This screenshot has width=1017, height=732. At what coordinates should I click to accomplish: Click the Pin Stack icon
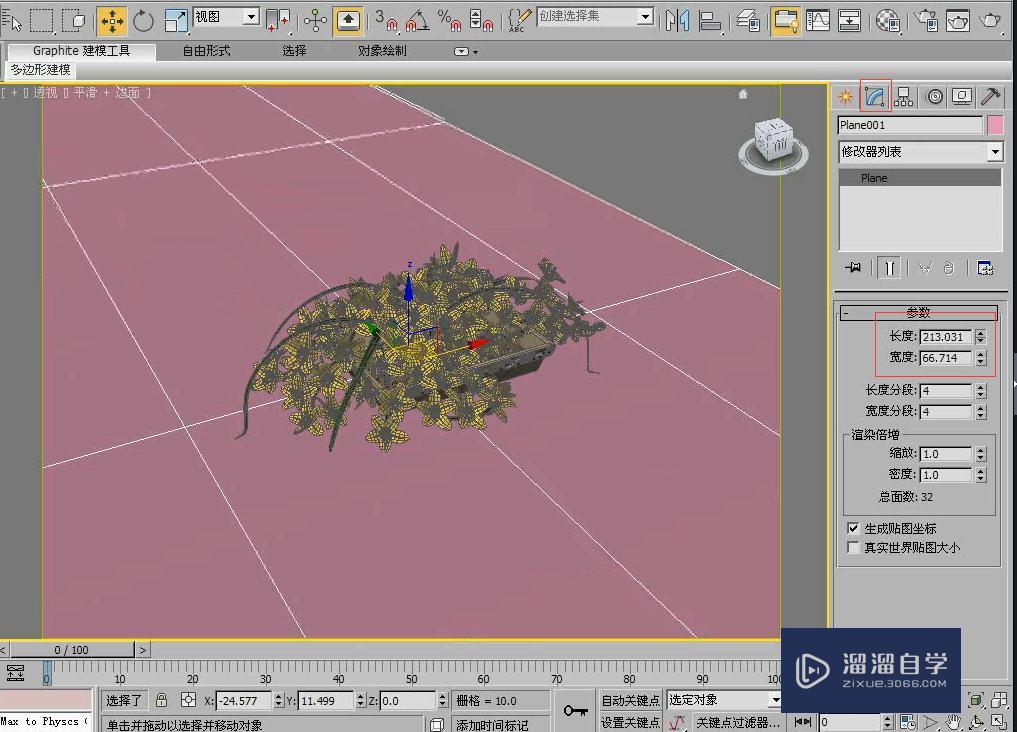(853, 268)
